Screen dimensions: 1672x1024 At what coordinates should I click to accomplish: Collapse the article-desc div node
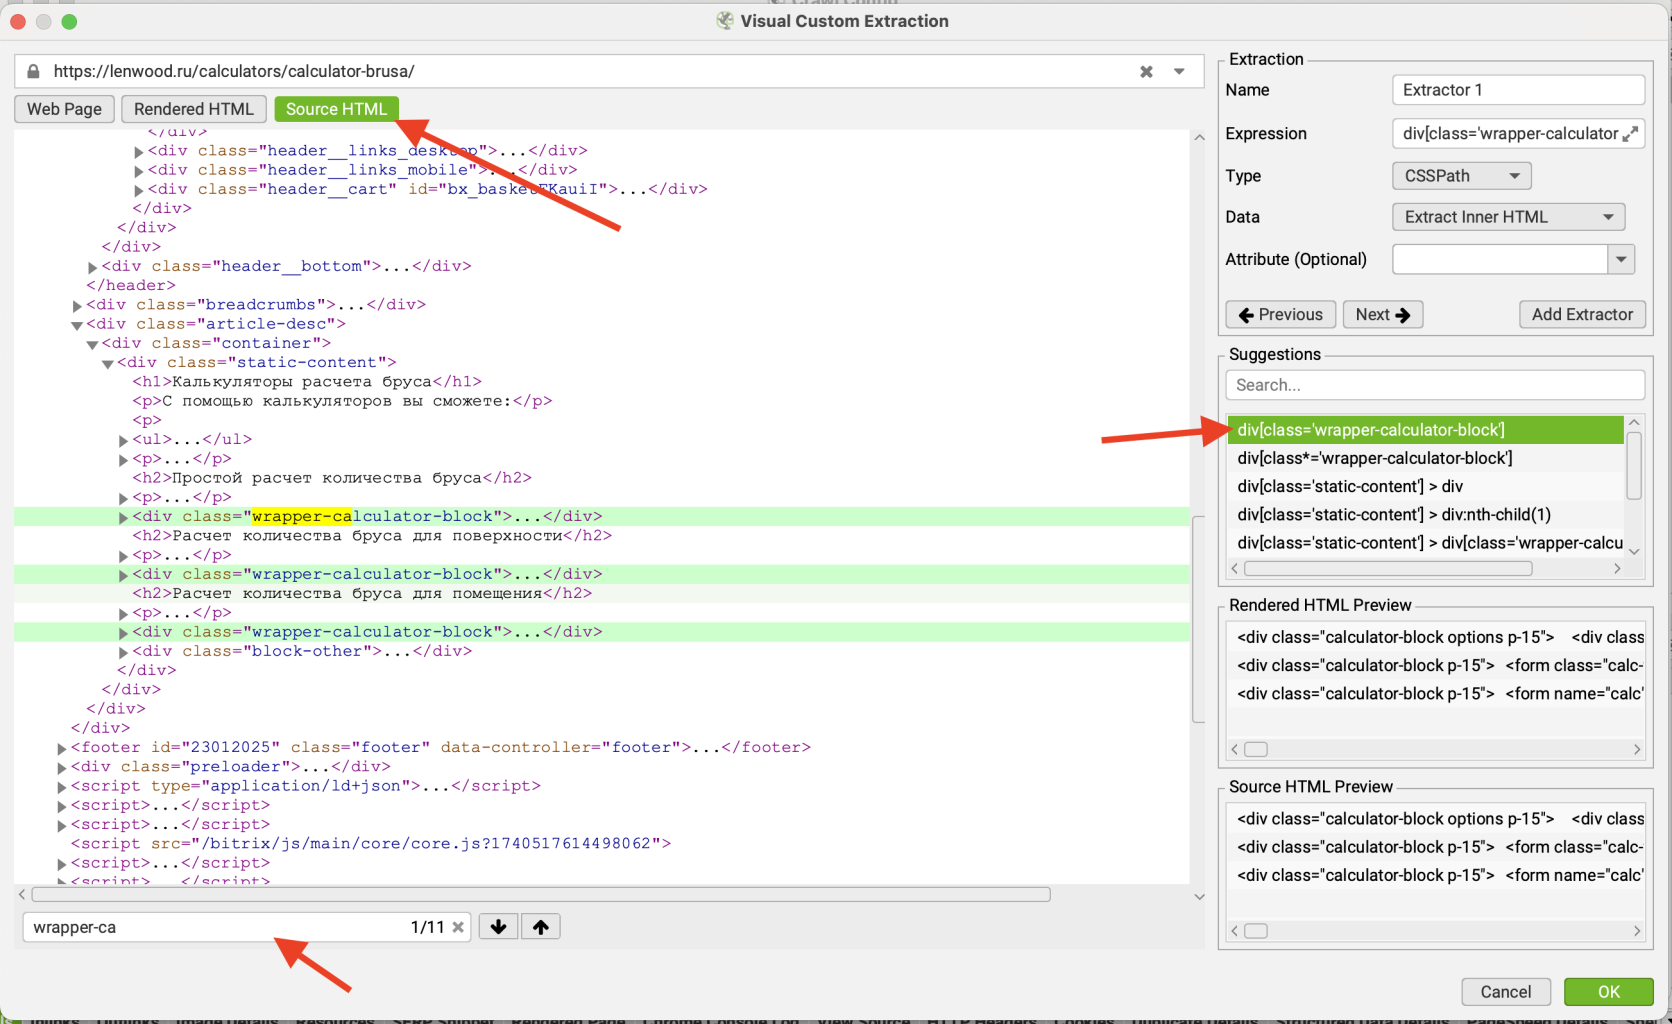pos(77,325)
